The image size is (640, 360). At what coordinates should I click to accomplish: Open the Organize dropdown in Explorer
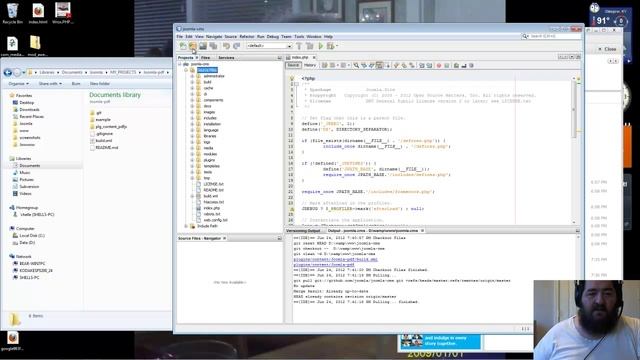[18, 84]
